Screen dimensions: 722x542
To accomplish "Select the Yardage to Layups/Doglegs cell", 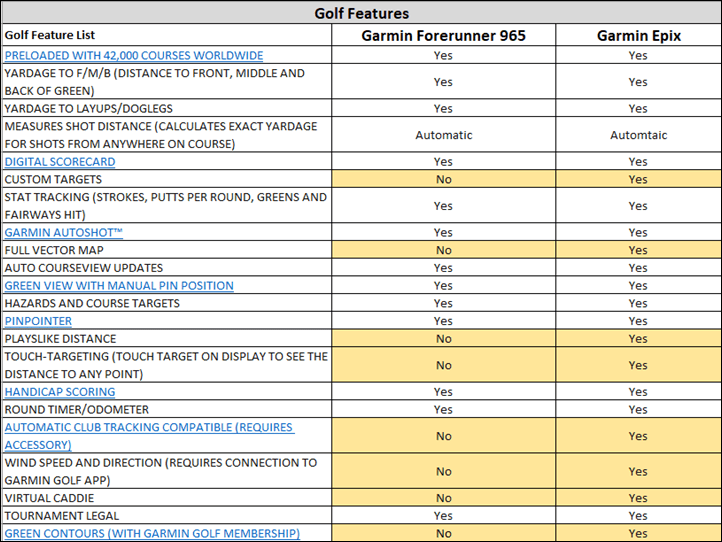I will tap(167, 108).
